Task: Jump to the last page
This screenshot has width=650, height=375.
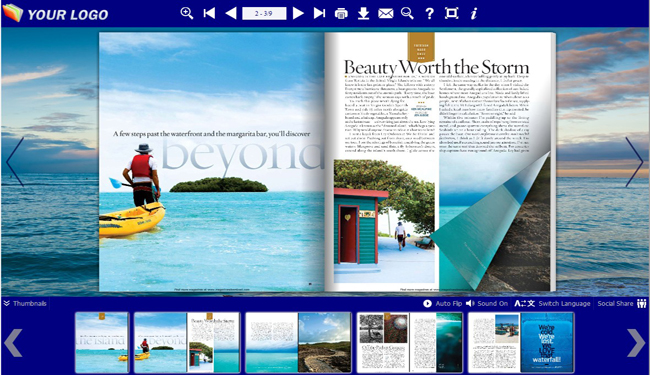Action: [319, 13]
